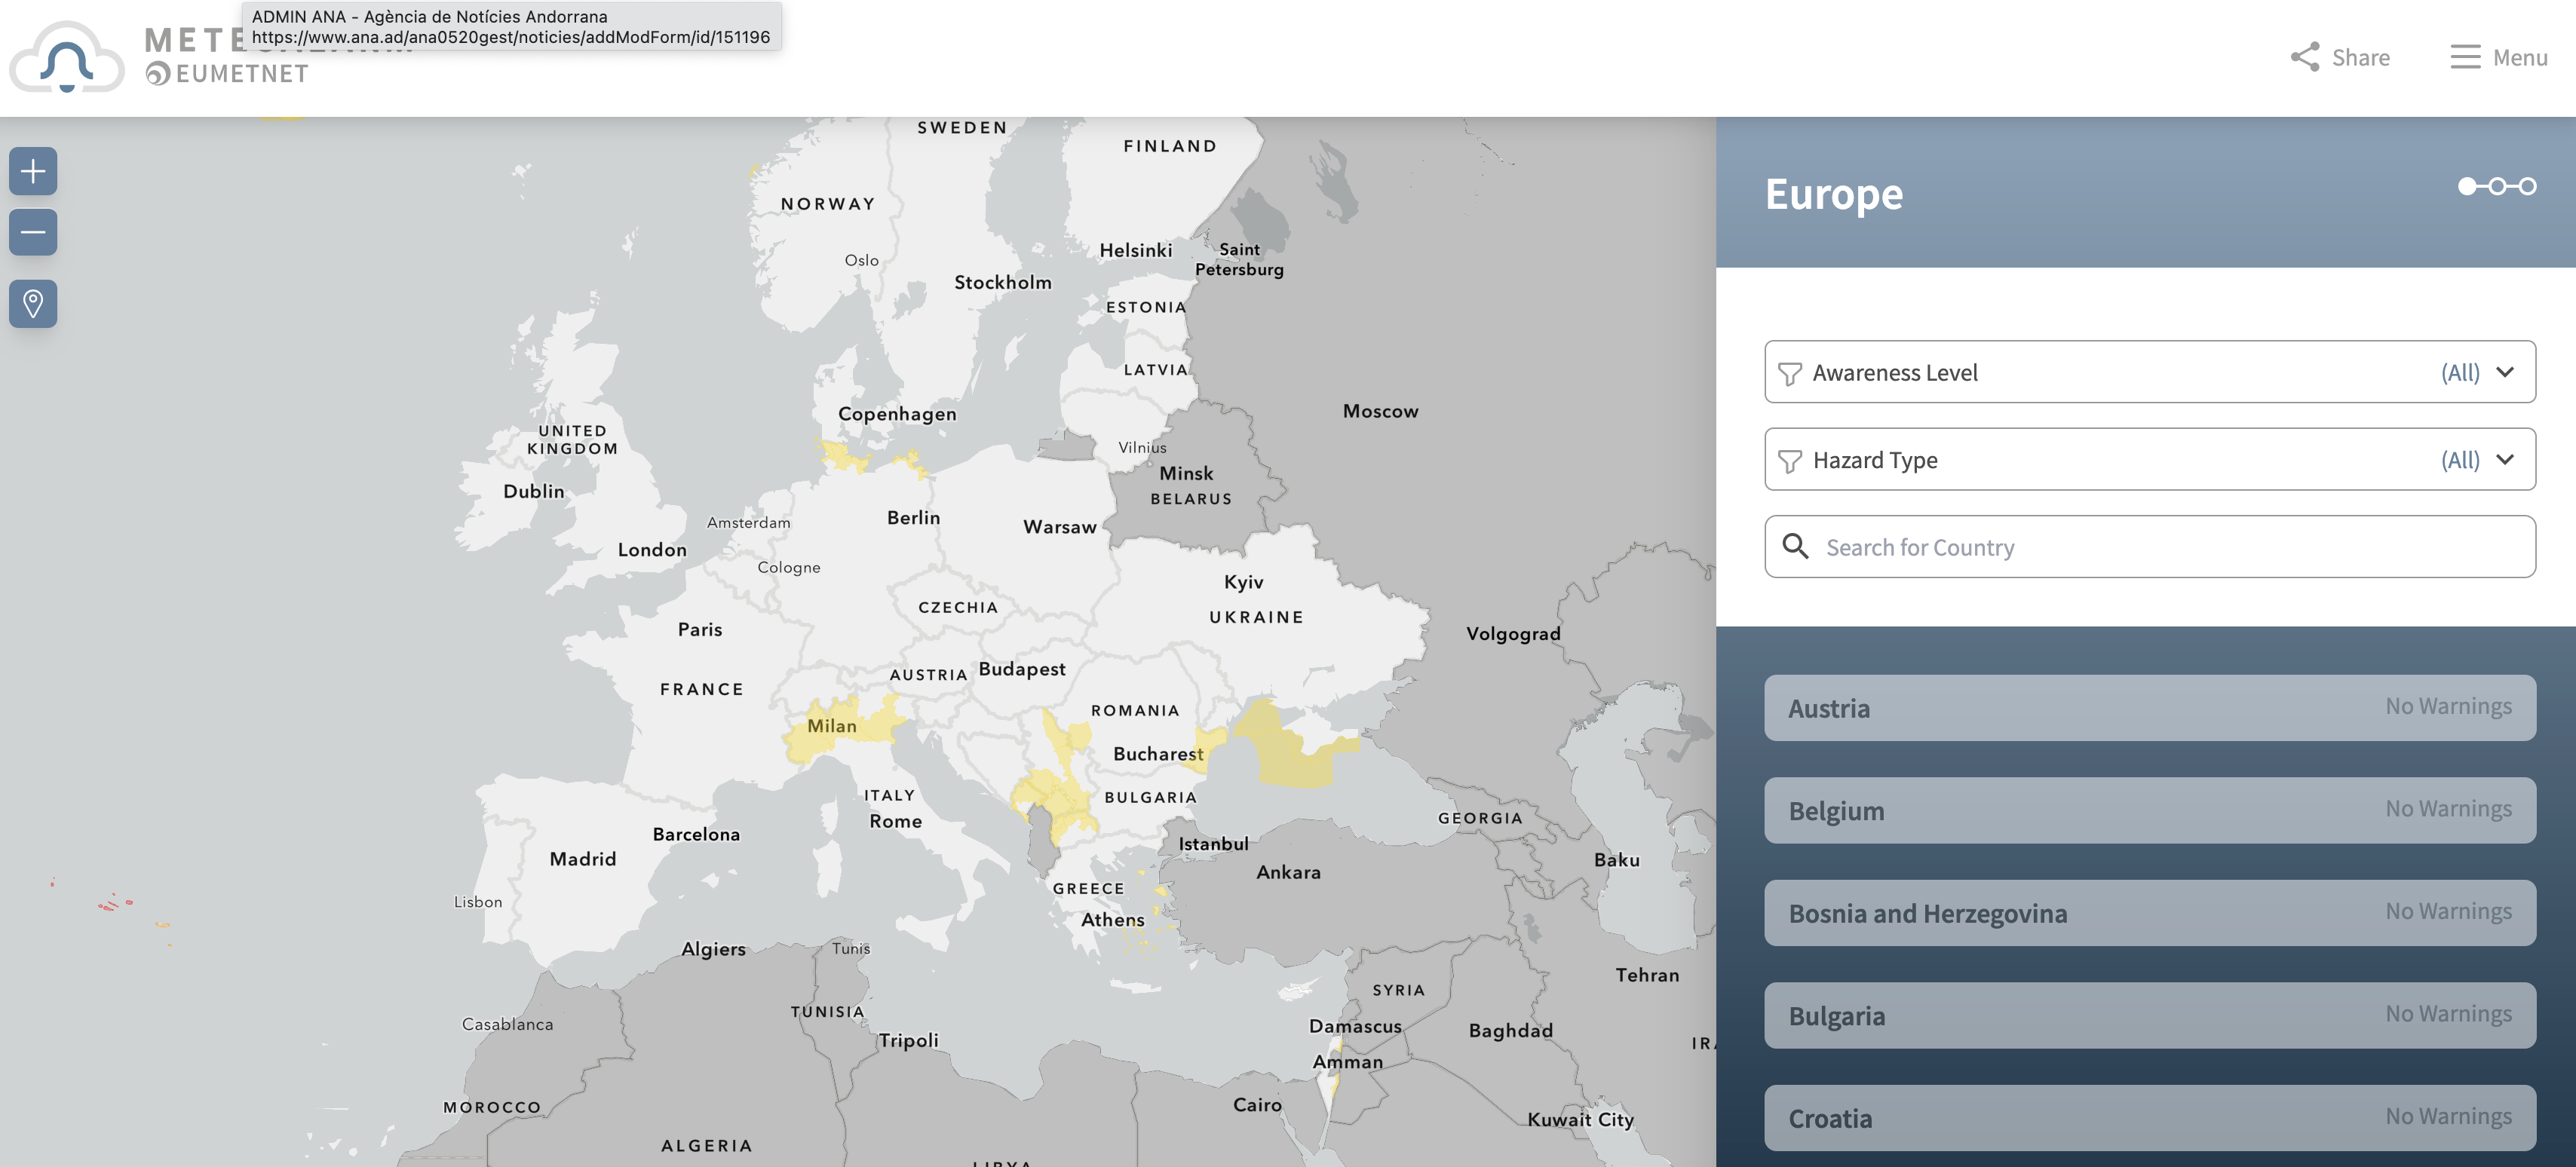The width and height of the screenshot is (2576, 1167).
Task: Click the Croatia country row
Action: (2149, 1118)
